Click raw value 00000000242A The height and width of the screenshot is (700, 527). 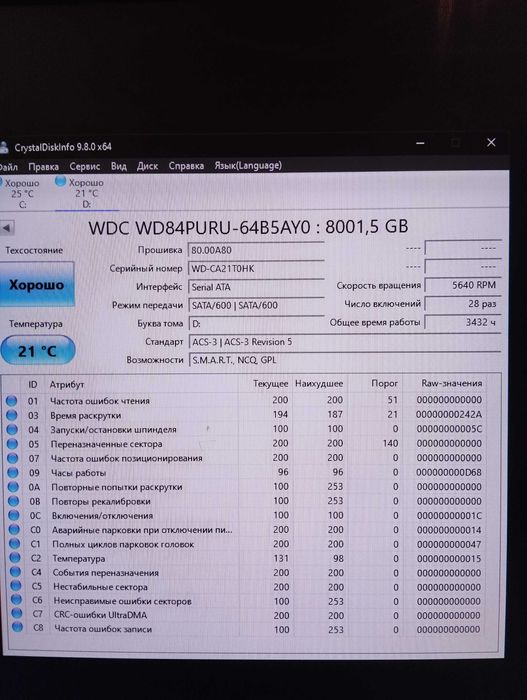pyautogui.click(x=449, y=414)
